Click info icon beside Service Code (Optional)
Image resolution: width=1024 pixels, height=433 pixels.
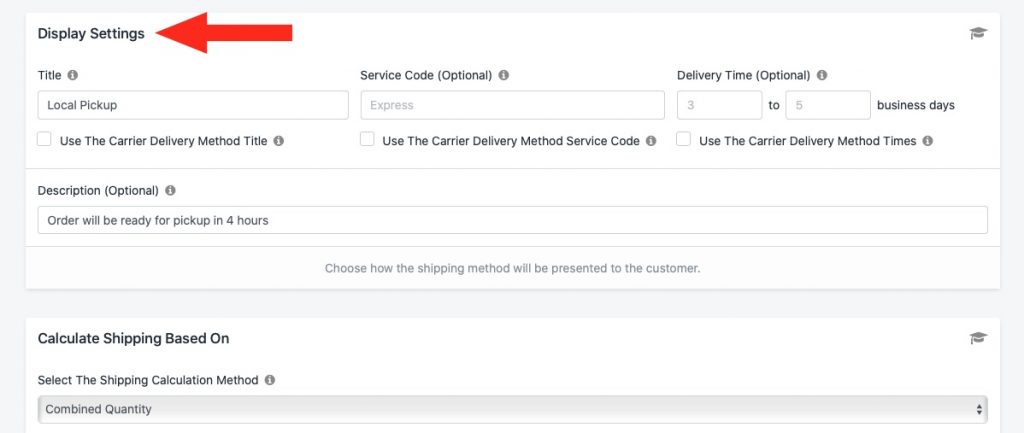tap(504, 75)
